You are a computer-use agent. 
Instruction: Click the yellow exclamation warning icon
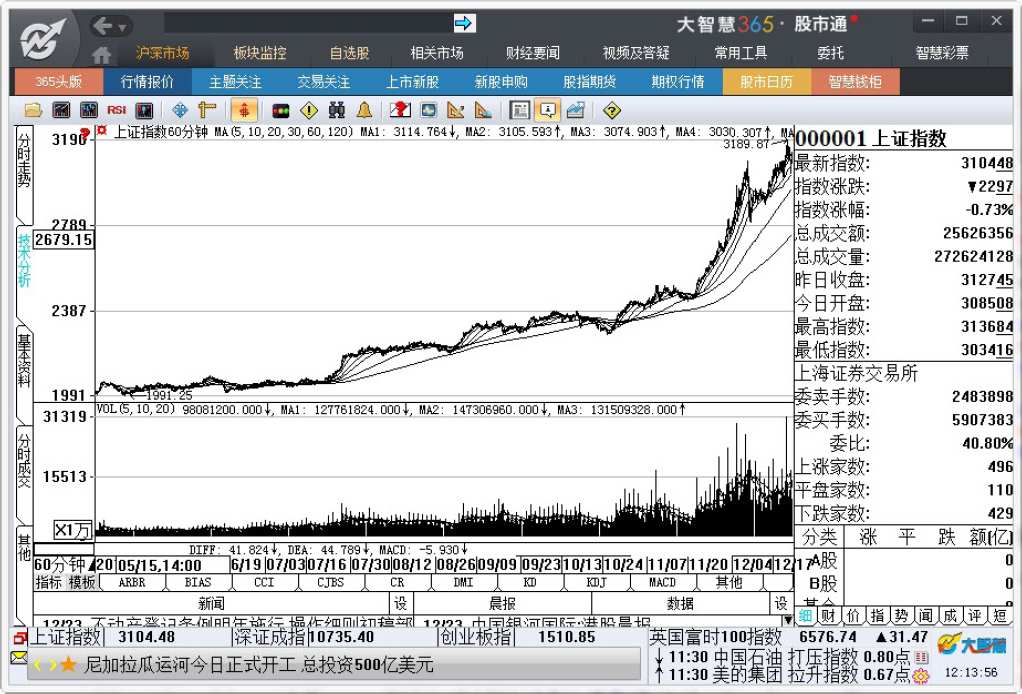pos(309,110)
